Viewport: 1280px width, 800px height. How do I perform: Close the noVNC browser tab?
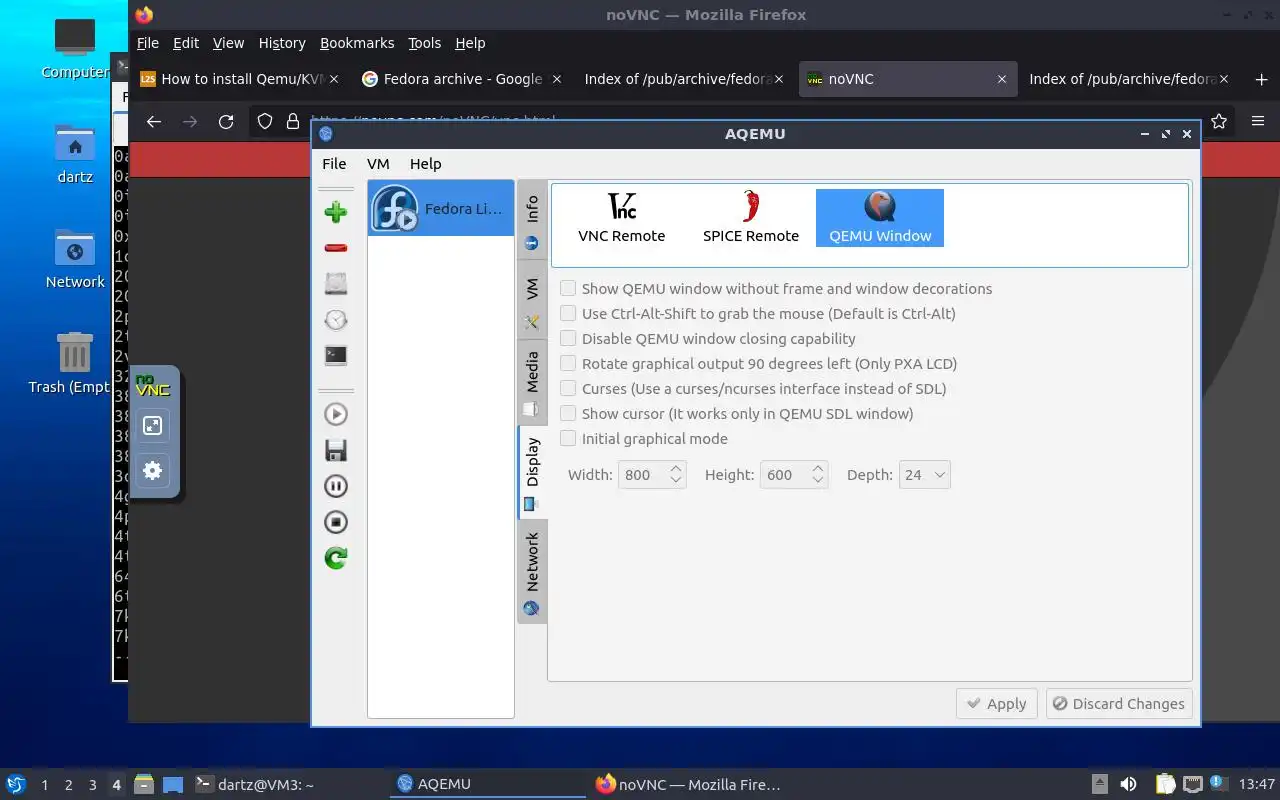tap(1001, 79)
